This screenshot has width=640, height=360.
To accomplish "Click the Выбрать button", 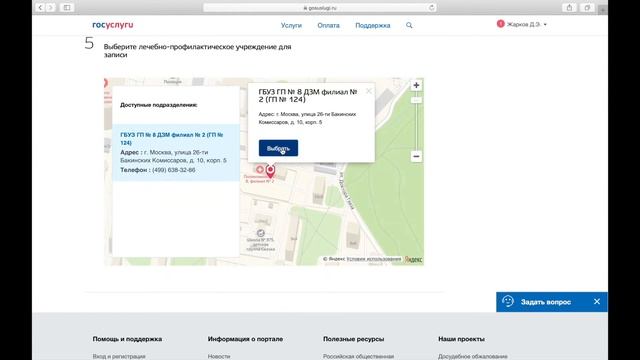I will point(278,148).
